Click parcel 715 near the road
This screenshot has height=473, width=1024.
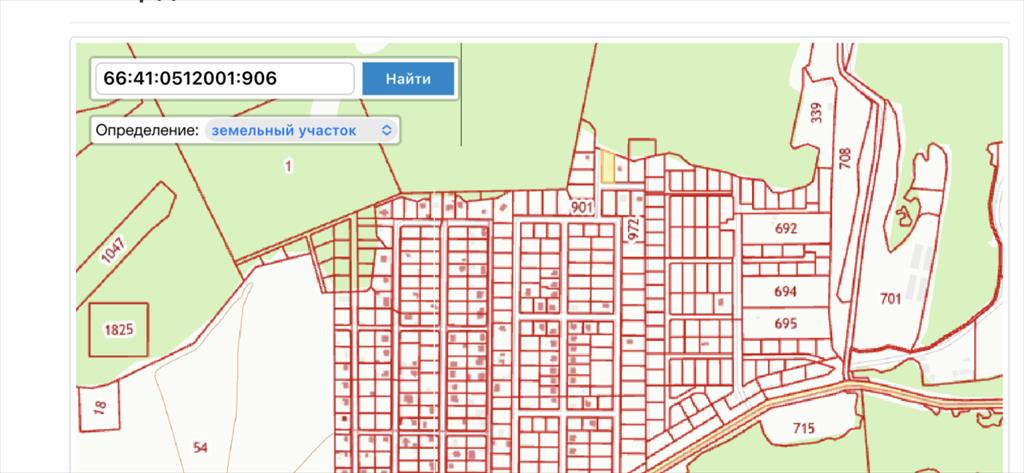(803, 429)
